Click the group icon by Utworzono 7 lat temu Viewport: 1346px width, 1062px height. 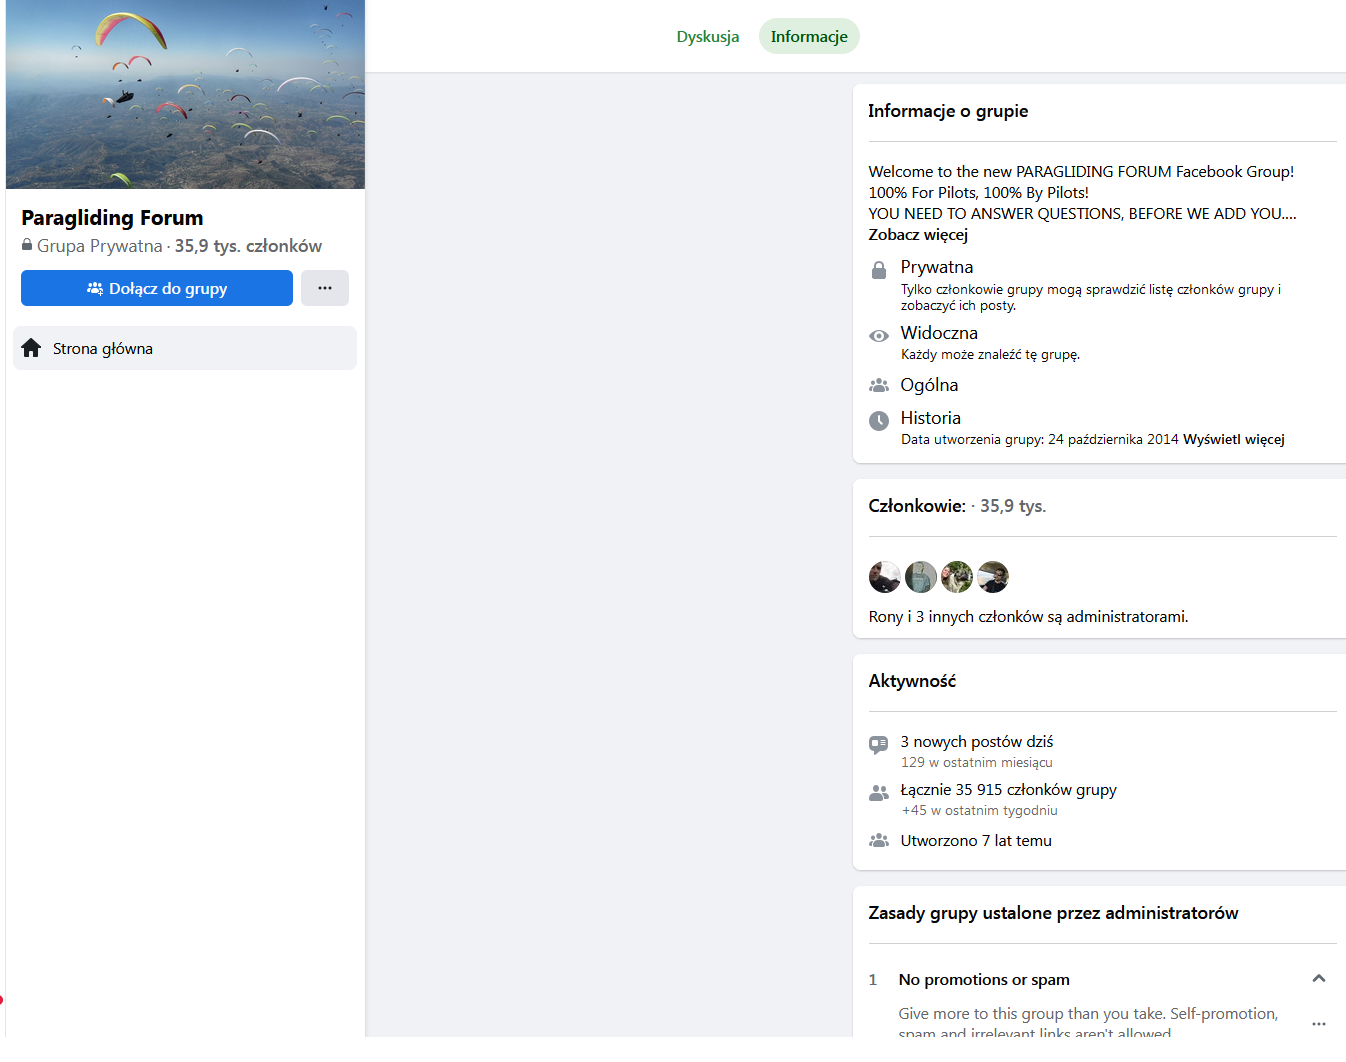tap(879, 841)
